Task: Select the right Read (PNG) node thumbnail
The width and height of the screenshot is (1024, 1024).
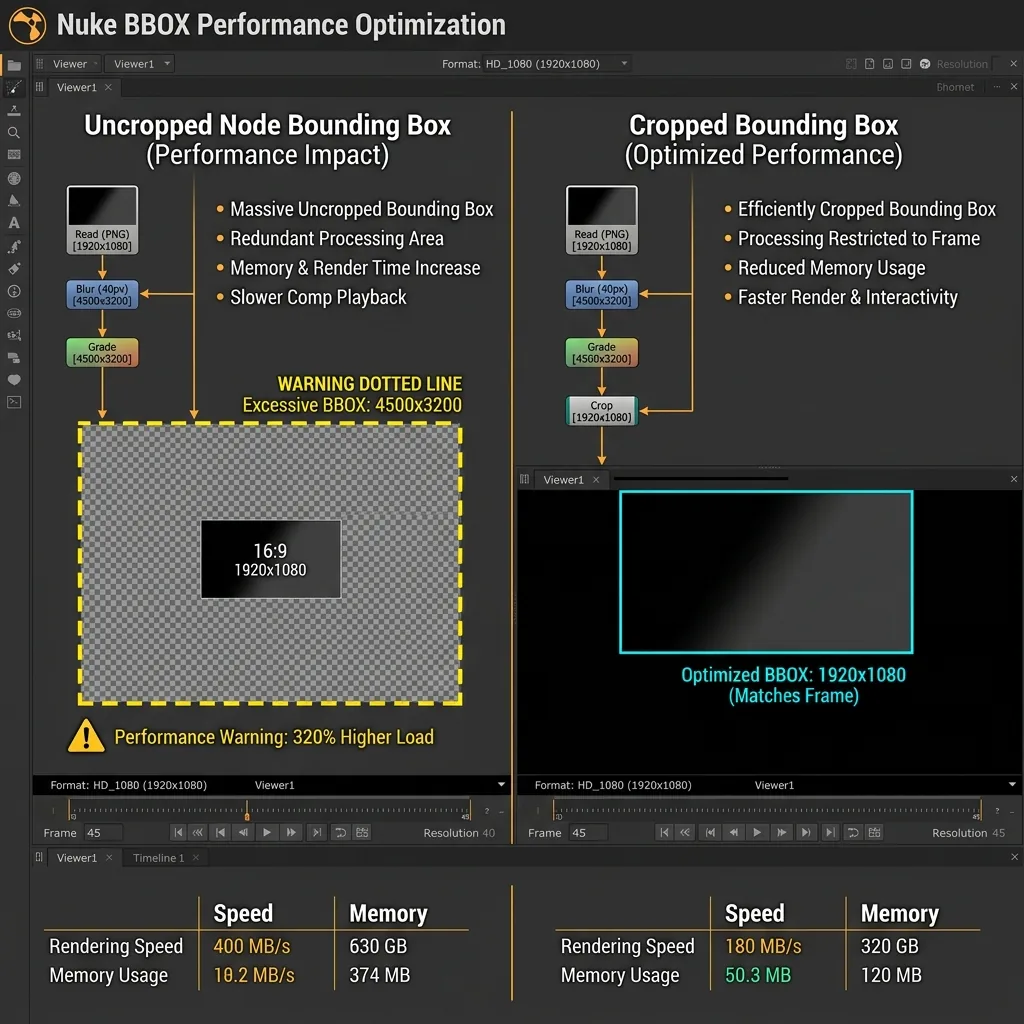Action: pyautogui.click(x=601, y=220)
